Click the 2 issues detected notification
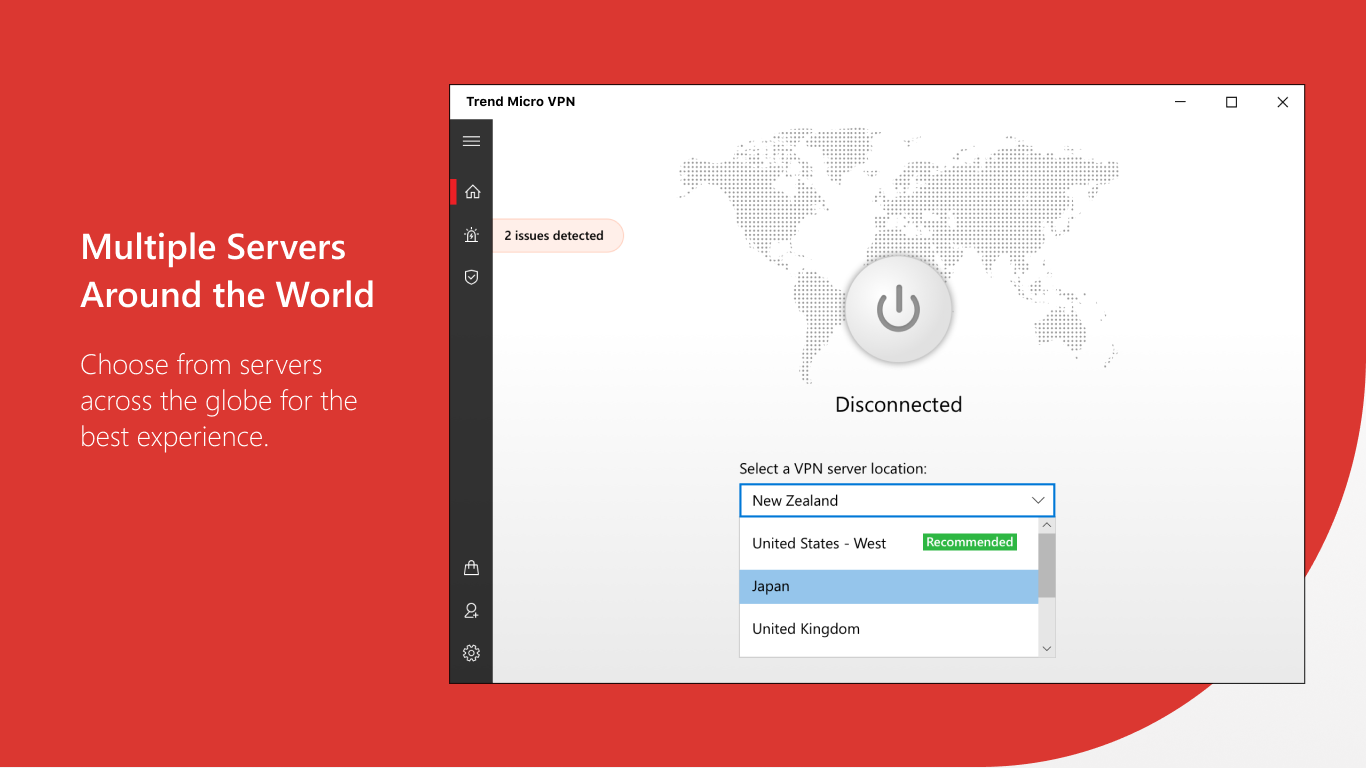 (x=554, y=235)
